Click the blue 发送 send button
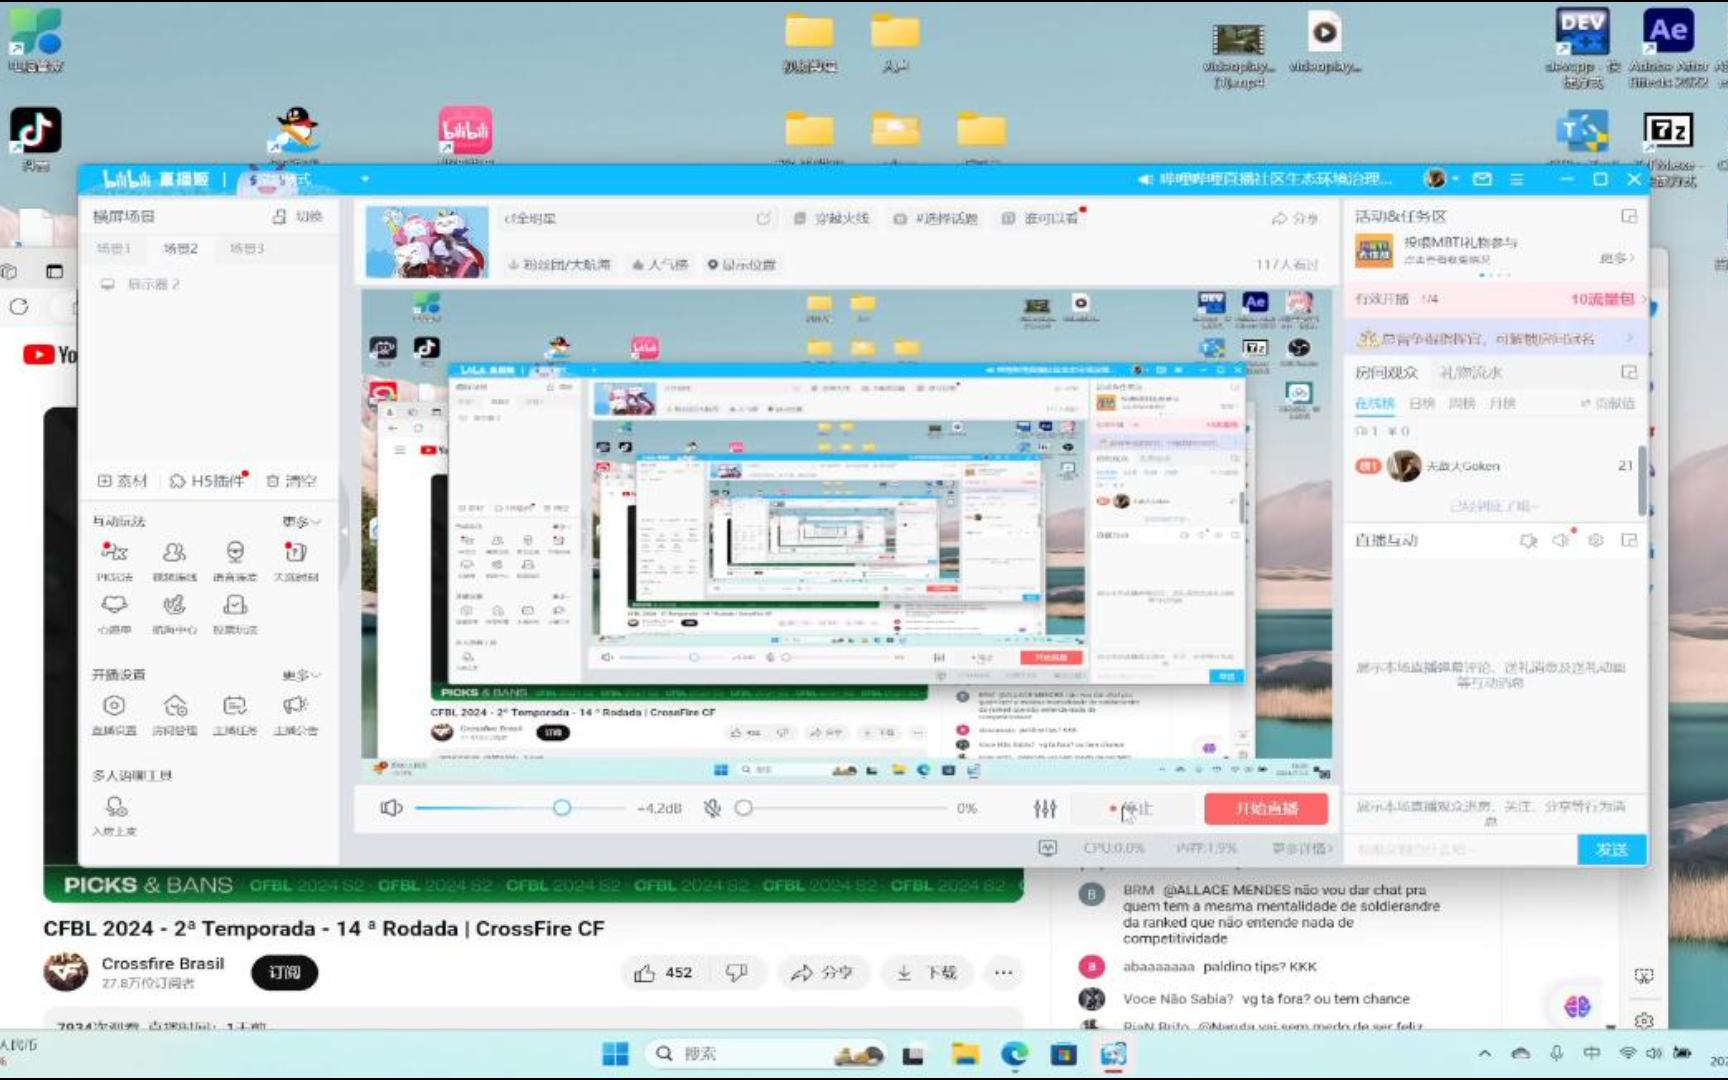Screen dimensions: 1728x1080 click(1611, 849)
